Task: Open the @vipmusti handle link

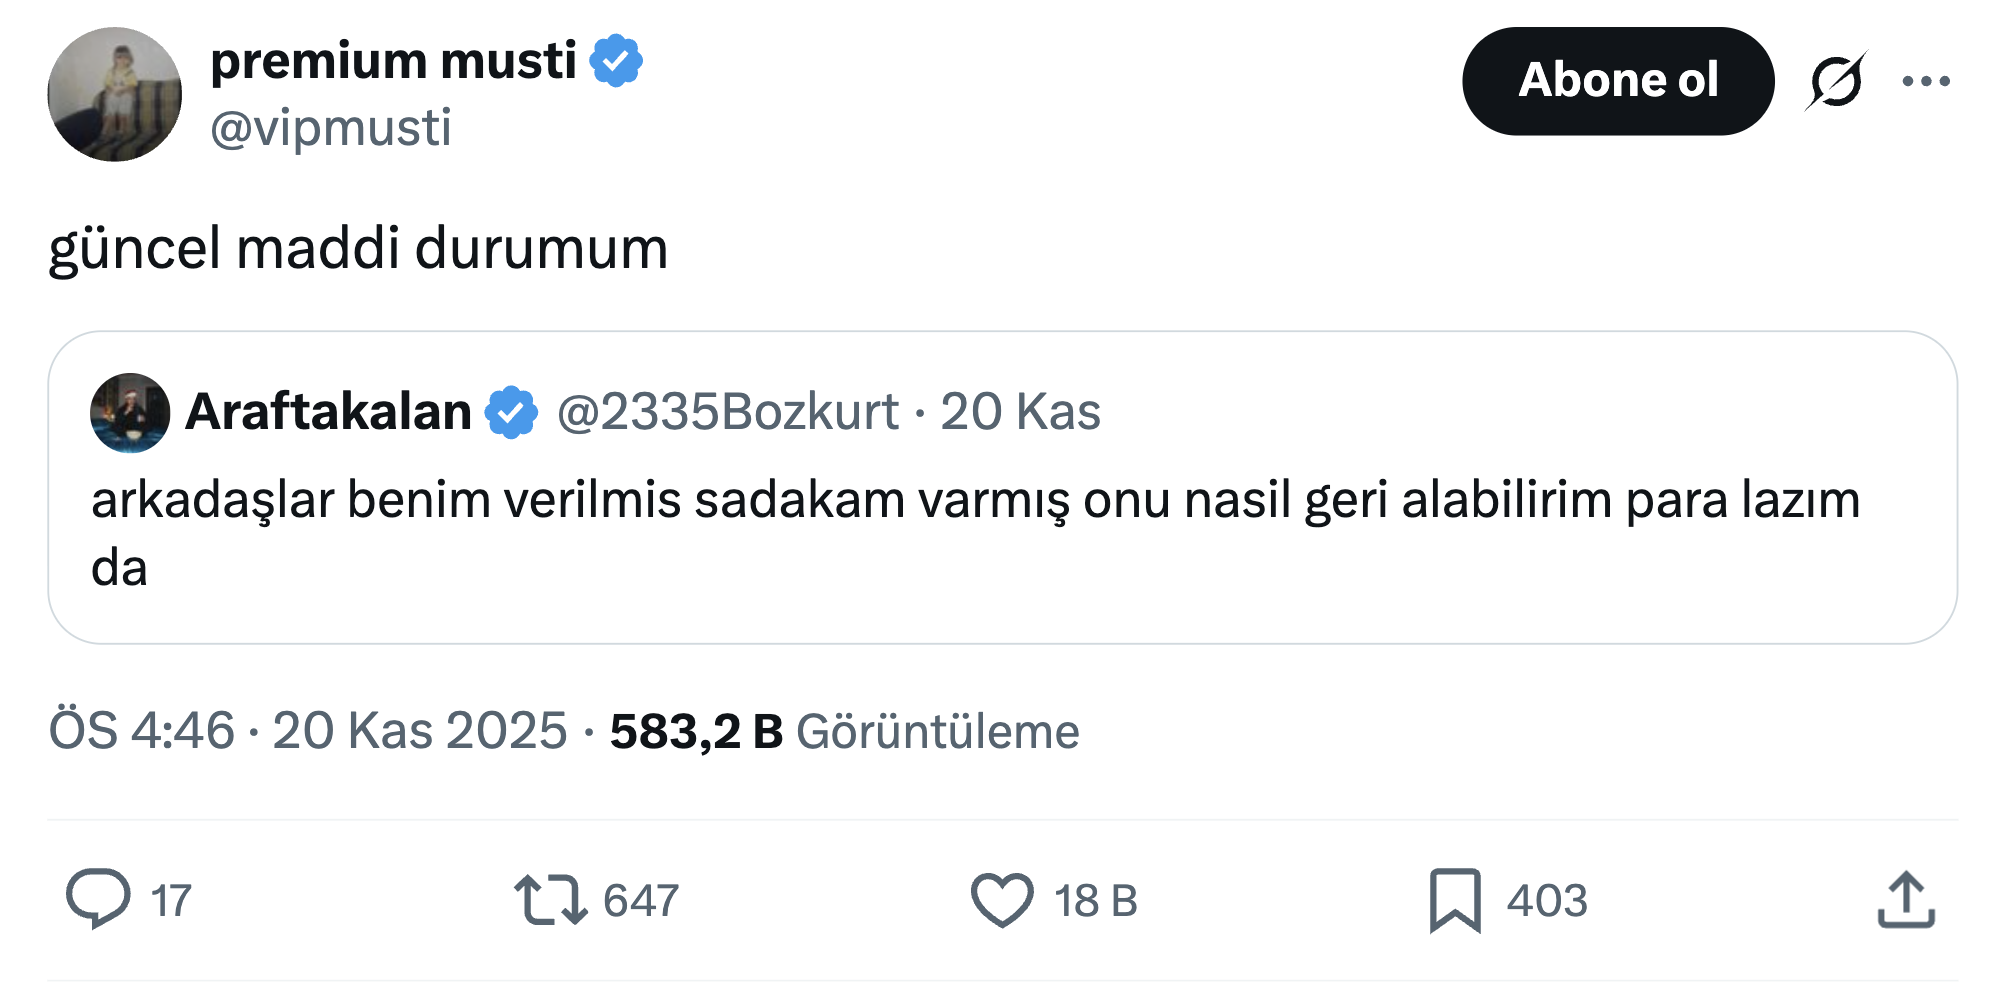Action: [x=331, y=128]
